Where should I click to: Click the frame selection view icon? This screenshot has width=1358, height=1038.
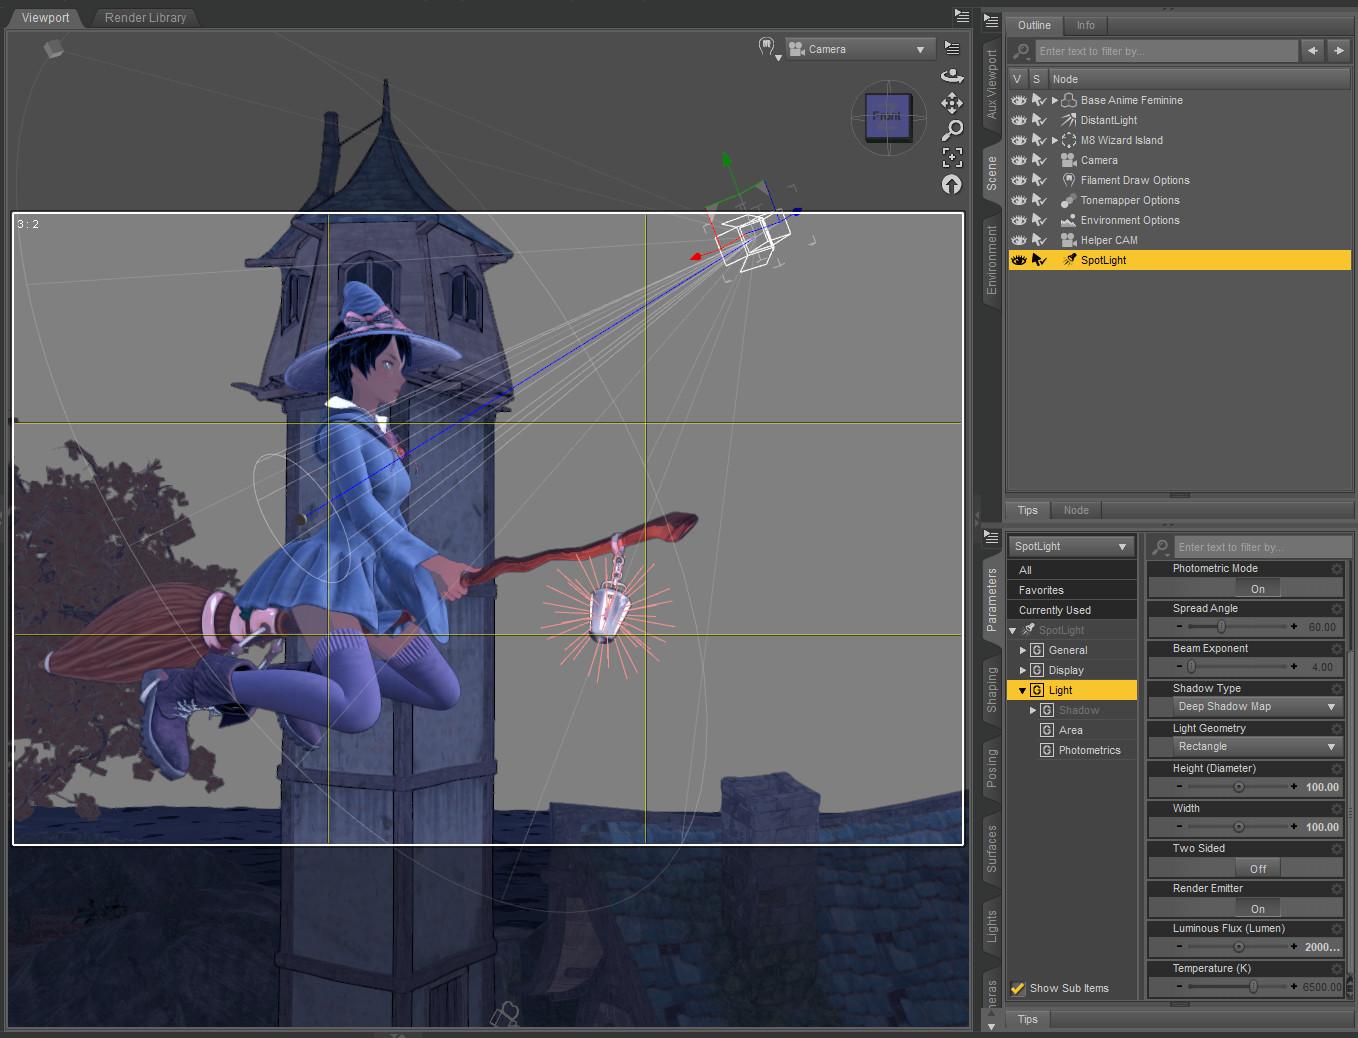(x=952, y=157)
